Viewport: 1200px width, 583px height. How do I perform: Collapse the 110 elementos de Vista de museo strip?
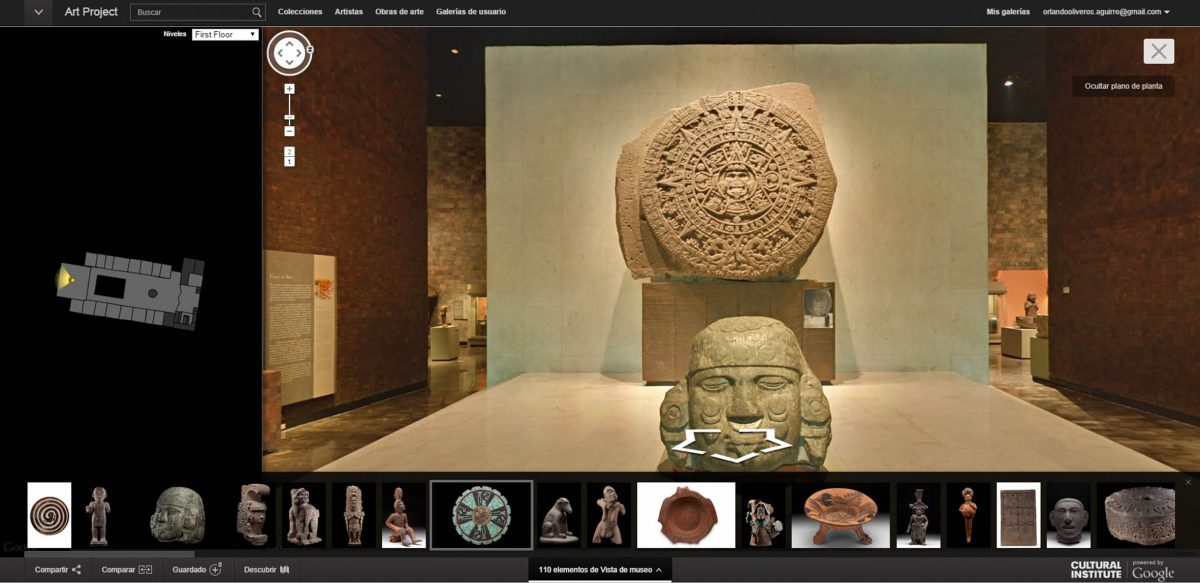tap(600, 570)
